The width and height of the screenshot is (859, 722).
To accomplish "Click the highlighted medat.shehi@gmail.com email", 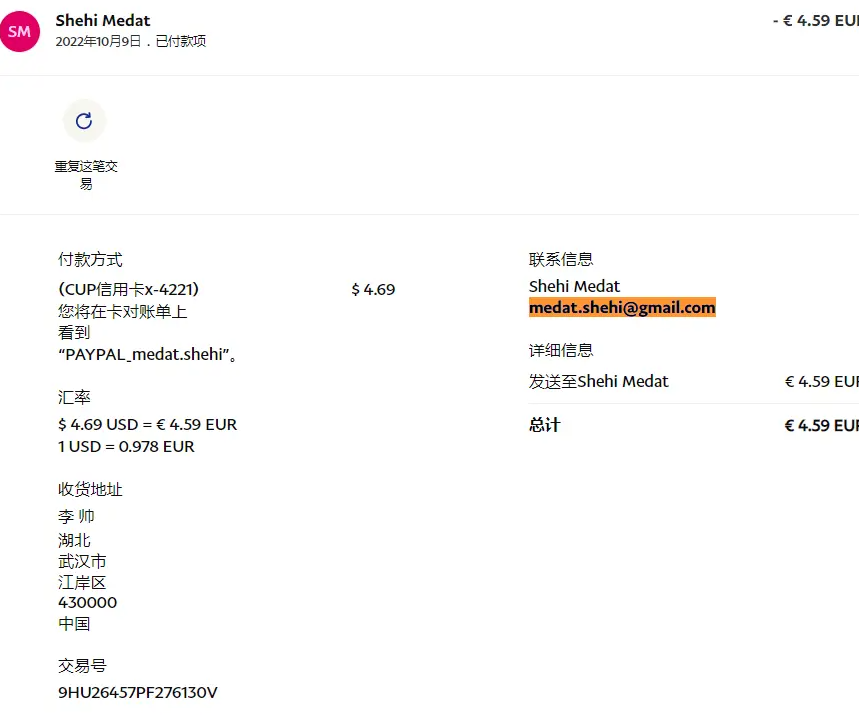I will tap(622, 308).
